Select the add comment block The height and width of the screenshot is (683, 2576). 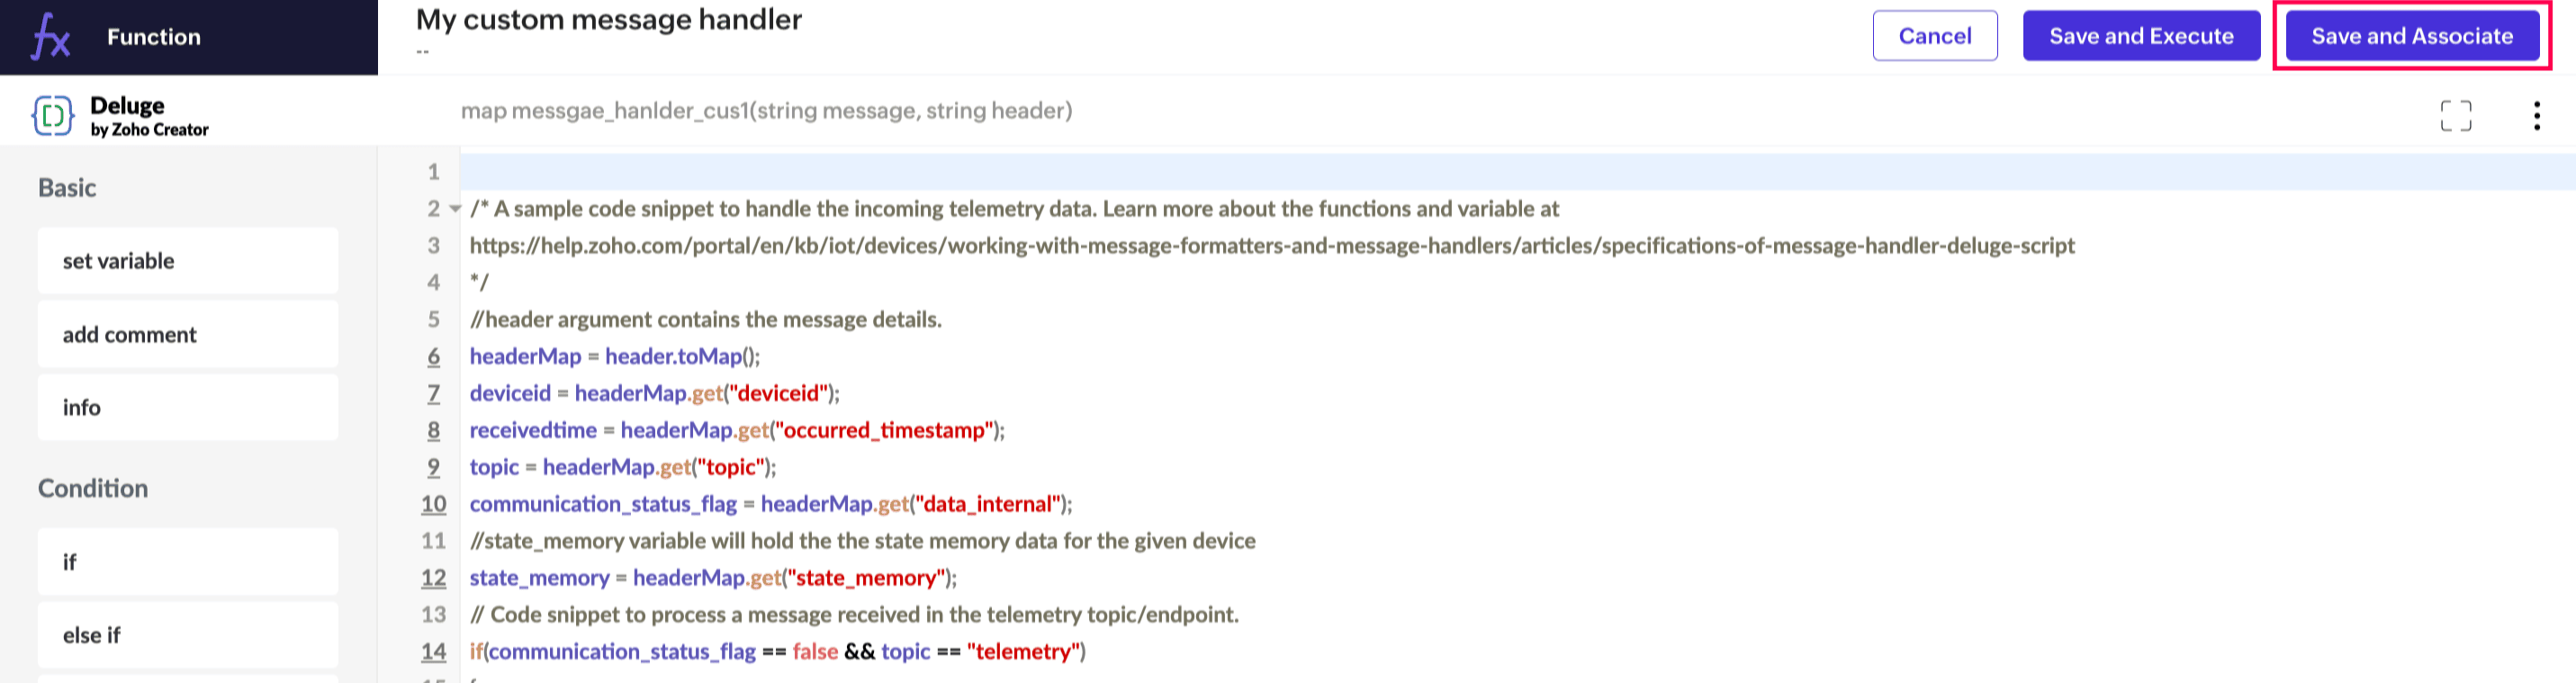pos(187,335)
